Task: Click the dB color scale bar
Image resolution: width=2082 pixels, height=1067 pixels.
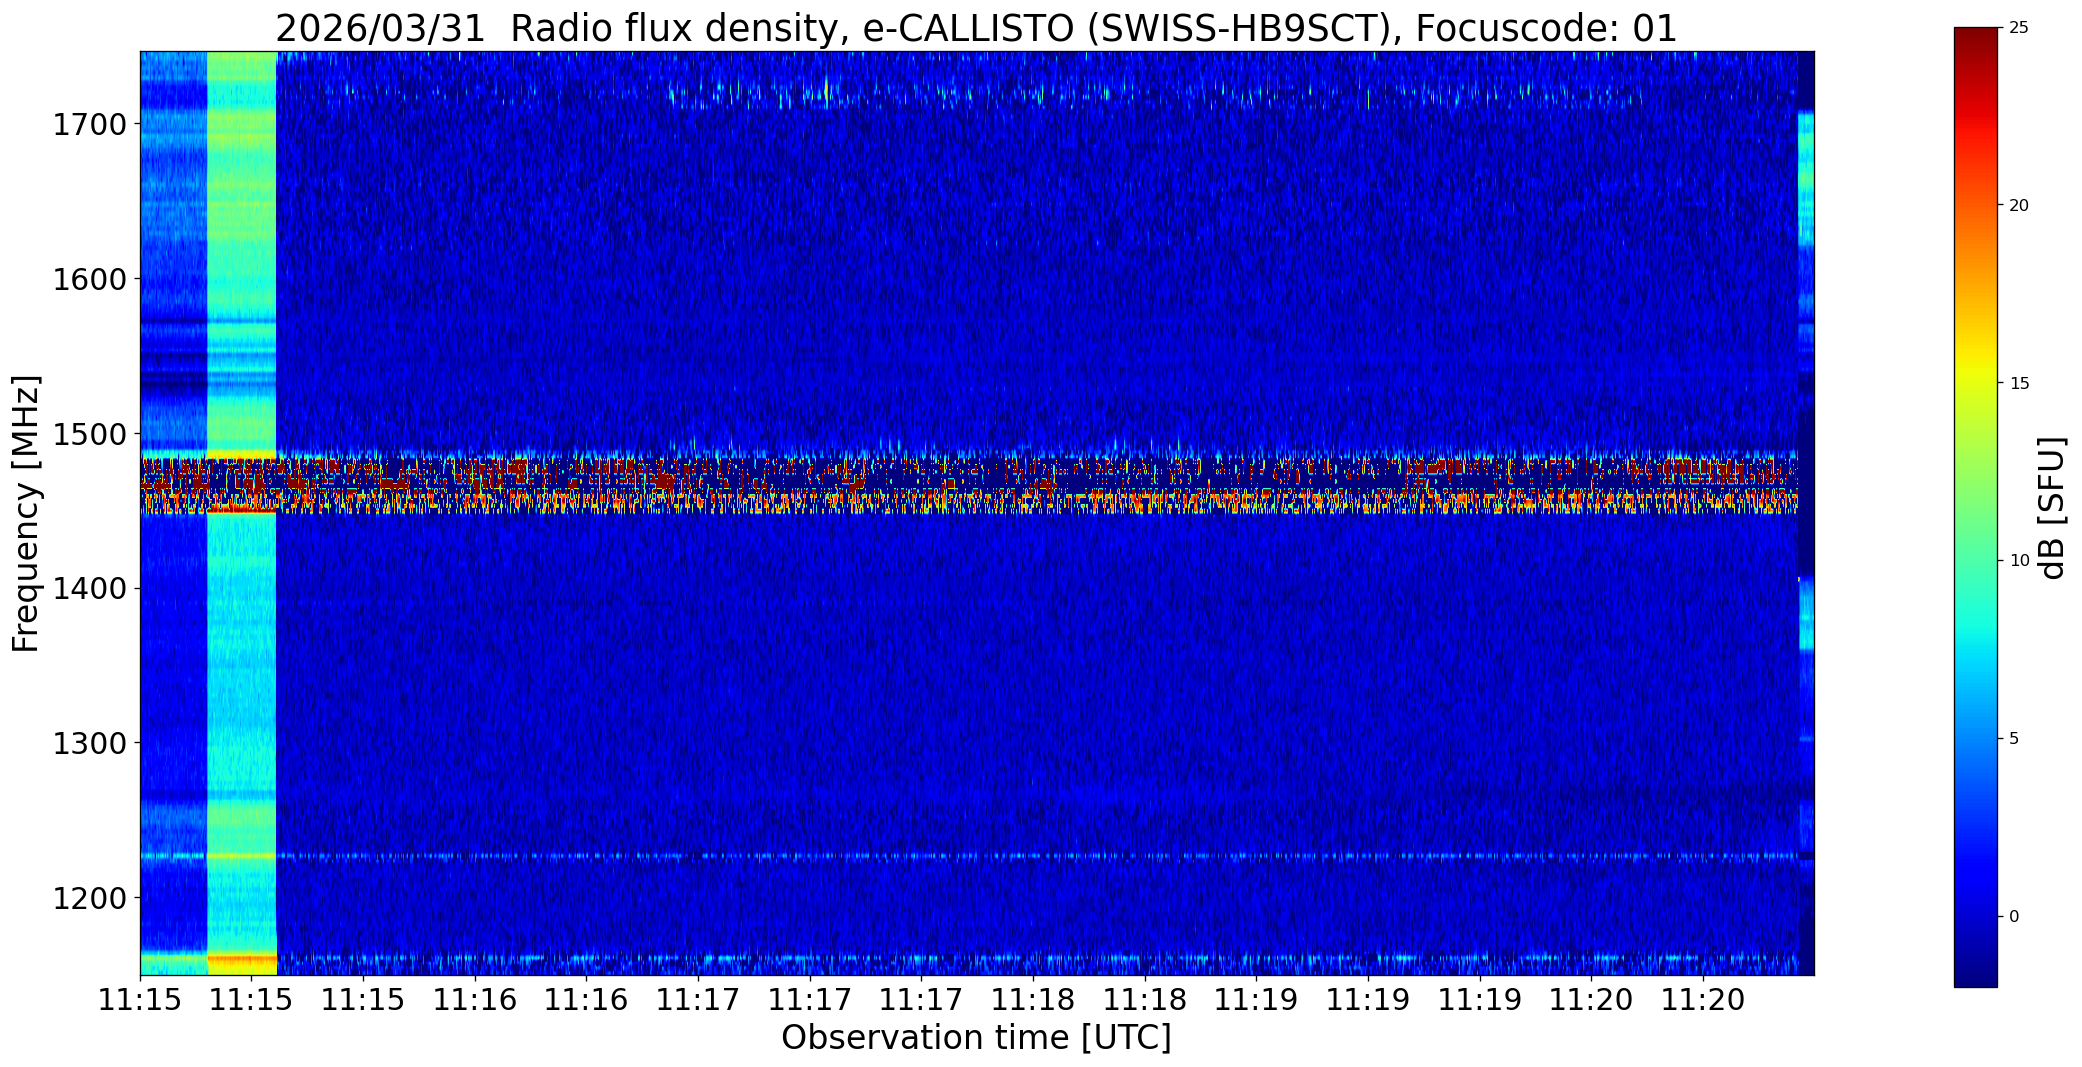Action: point(1975,507)
